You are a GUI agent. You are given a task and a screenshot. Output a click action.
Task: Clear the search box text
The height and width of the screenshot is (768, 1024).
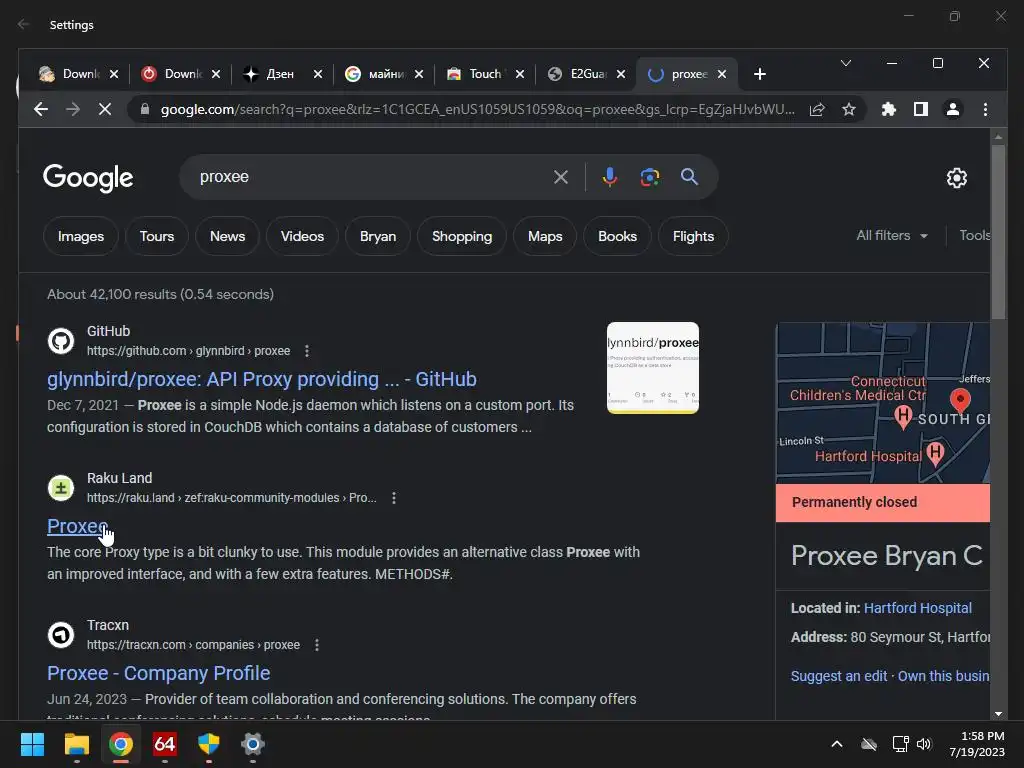coord(560,177)
